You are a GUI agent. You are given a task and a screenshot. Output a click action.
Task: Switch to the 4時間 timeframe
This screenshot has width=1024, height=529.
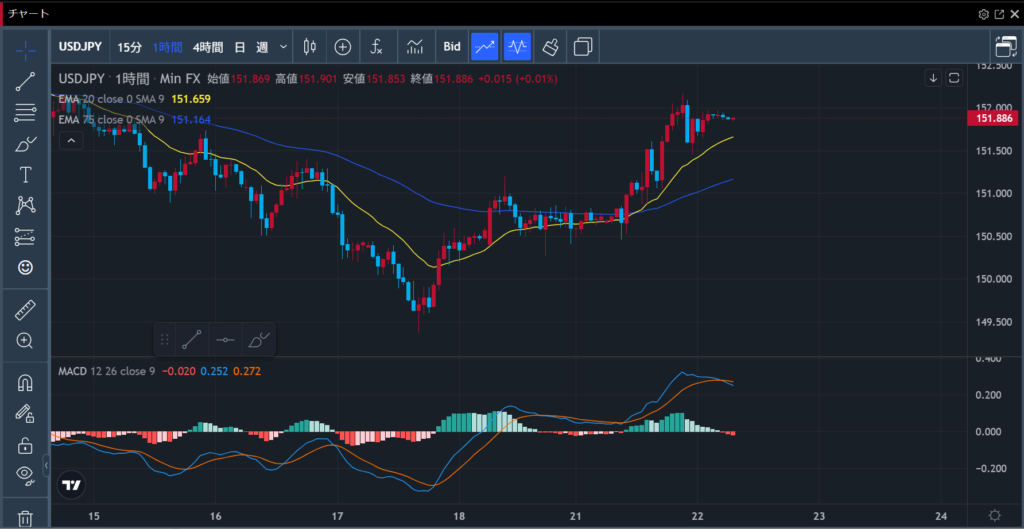208,47
